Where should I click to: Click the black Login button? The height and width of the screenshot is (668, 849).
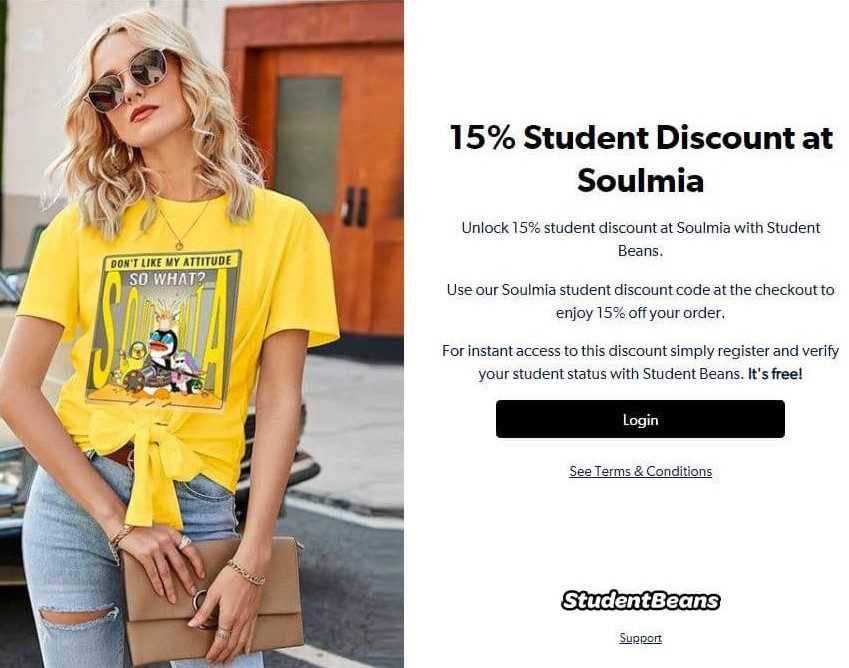[640, 419]
